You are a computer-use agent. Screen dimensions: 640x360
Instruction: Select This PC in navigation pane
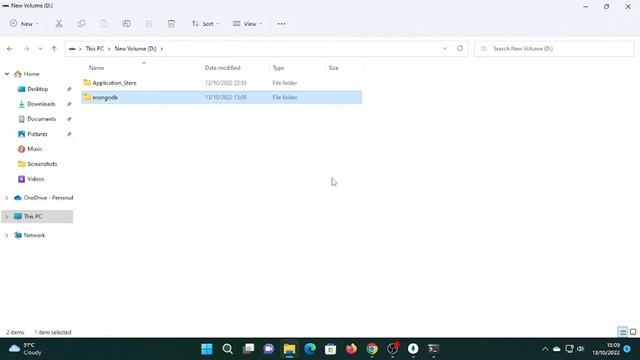[33, 216]
